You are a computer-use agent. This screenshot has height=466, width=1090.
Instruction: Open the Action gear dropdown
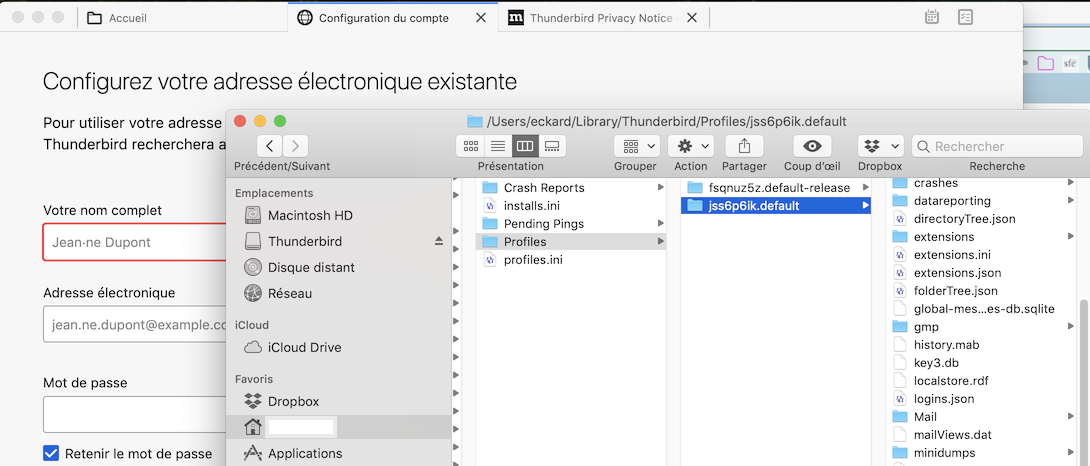[x=690, y=146]
